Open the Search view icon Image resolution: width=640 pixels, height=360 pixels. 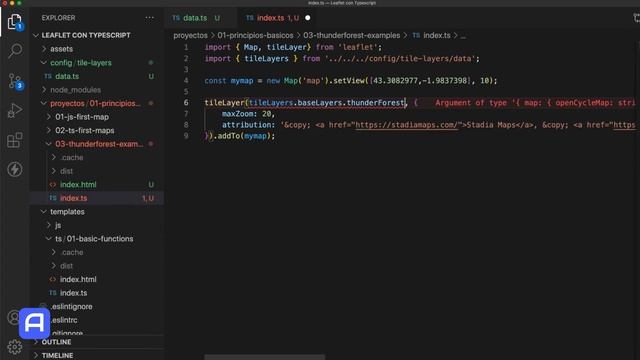click(x=15, y=51)
